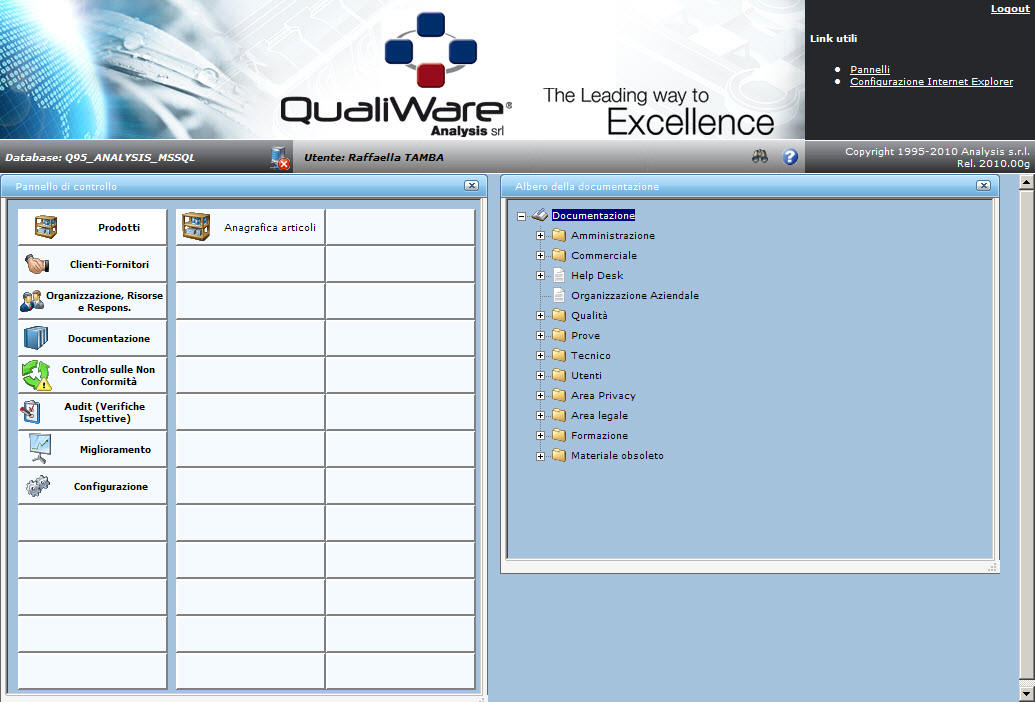Click the binoculars search icon

pyautogui.click(x=761, y=157)
